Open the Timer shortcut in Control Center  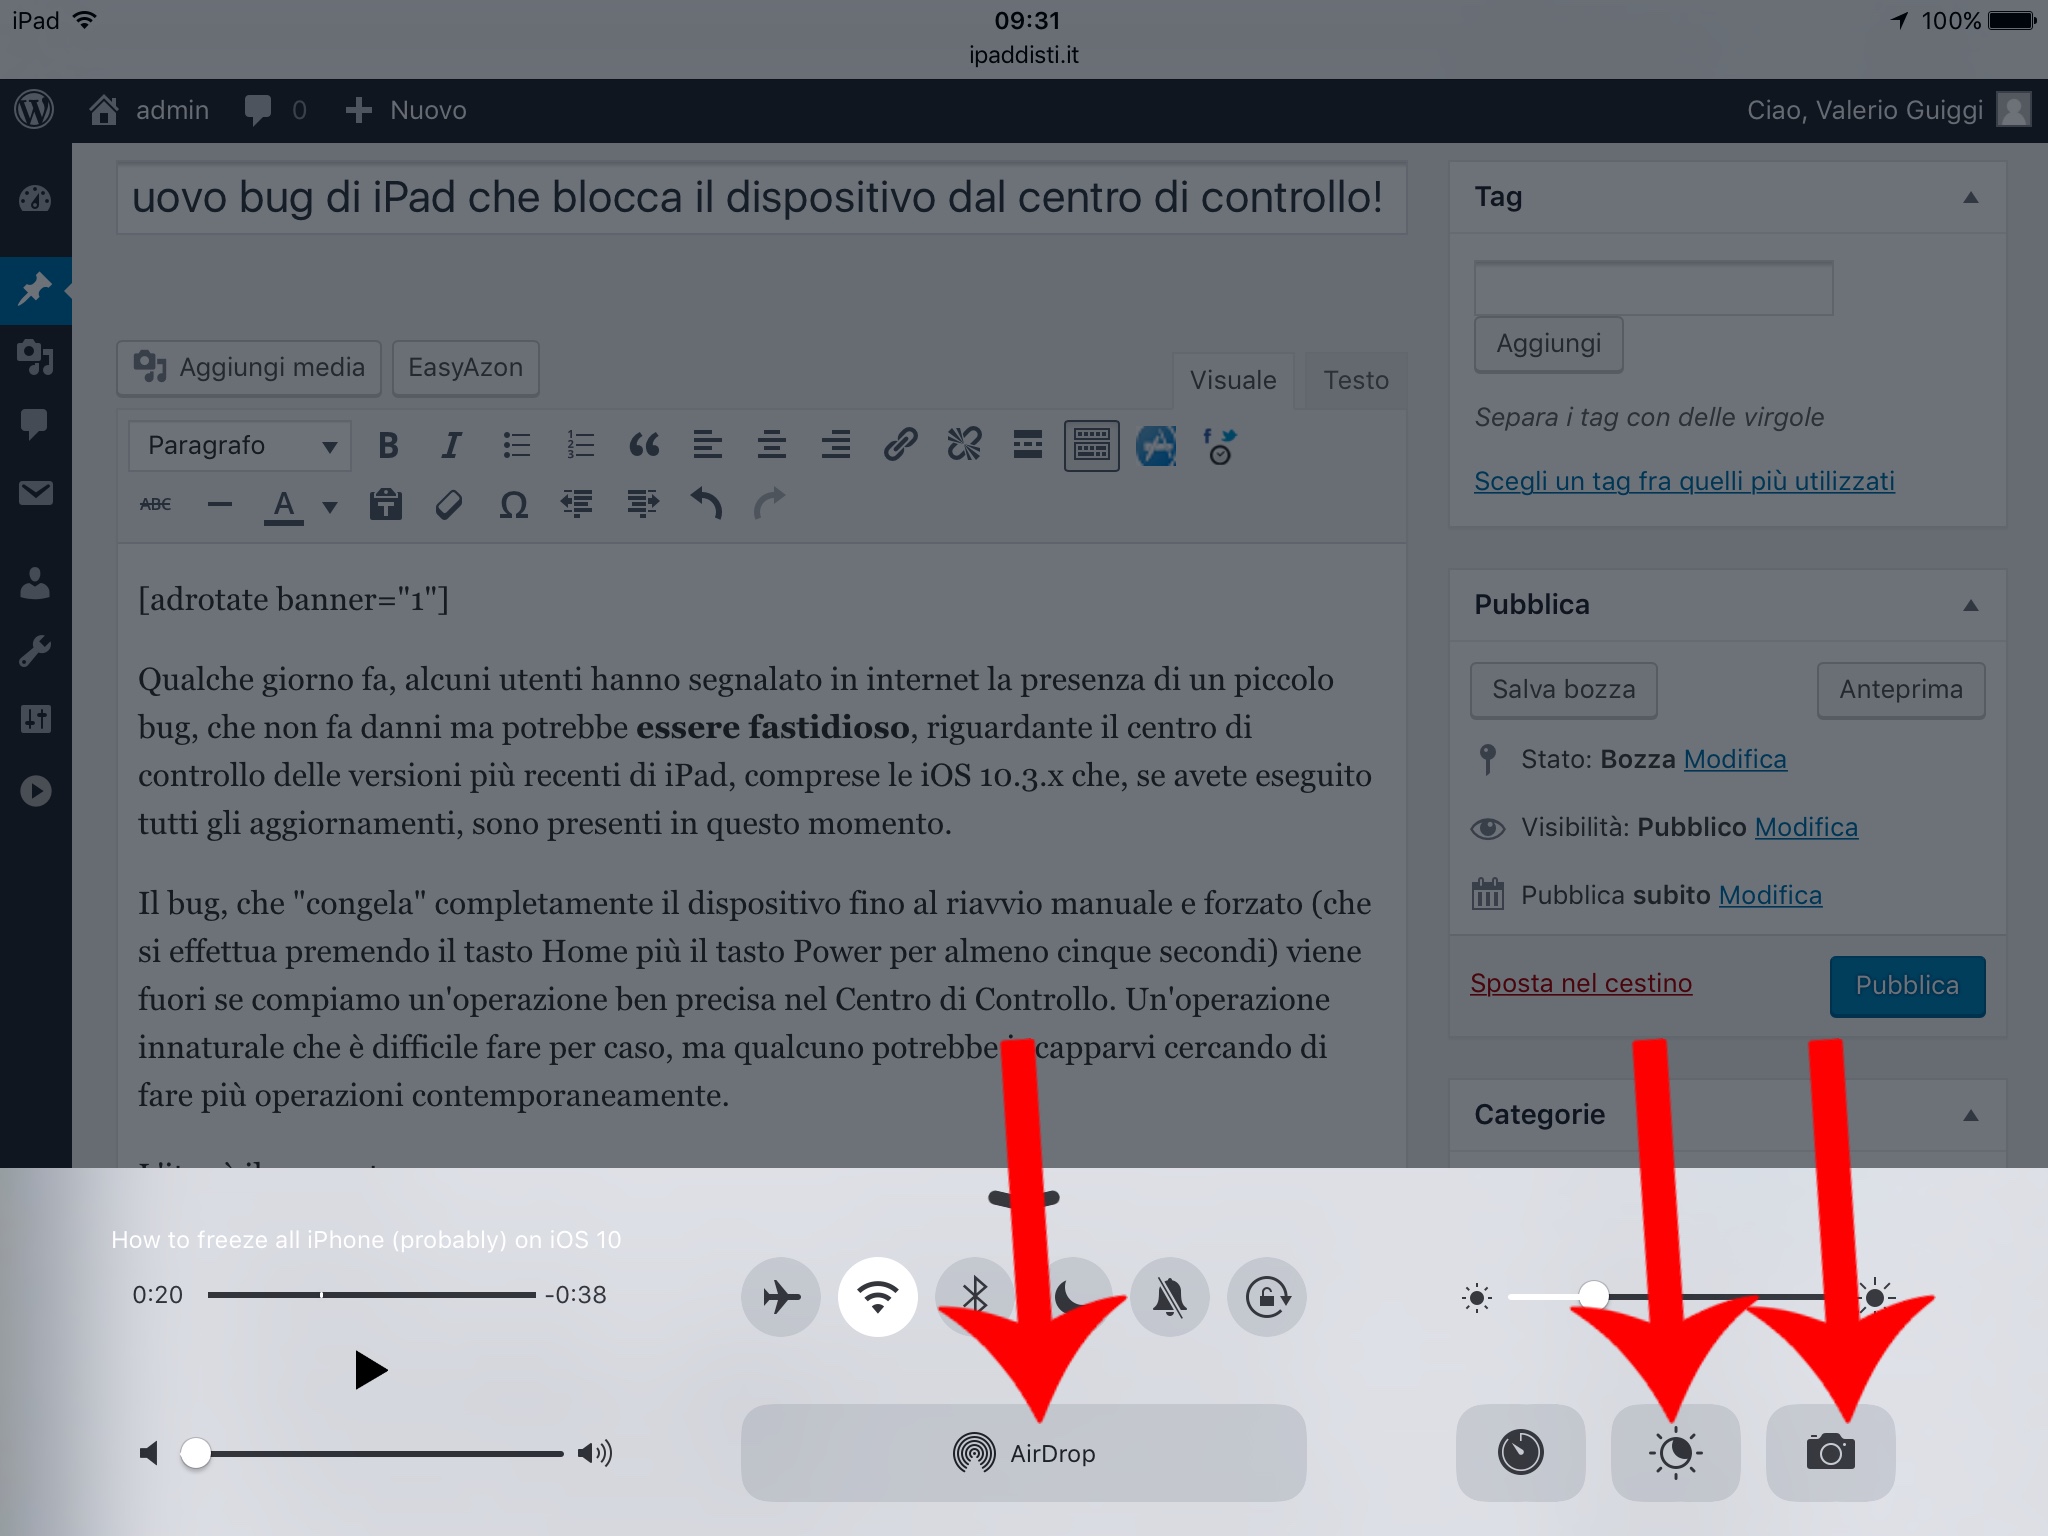tap(1520, 1452)
